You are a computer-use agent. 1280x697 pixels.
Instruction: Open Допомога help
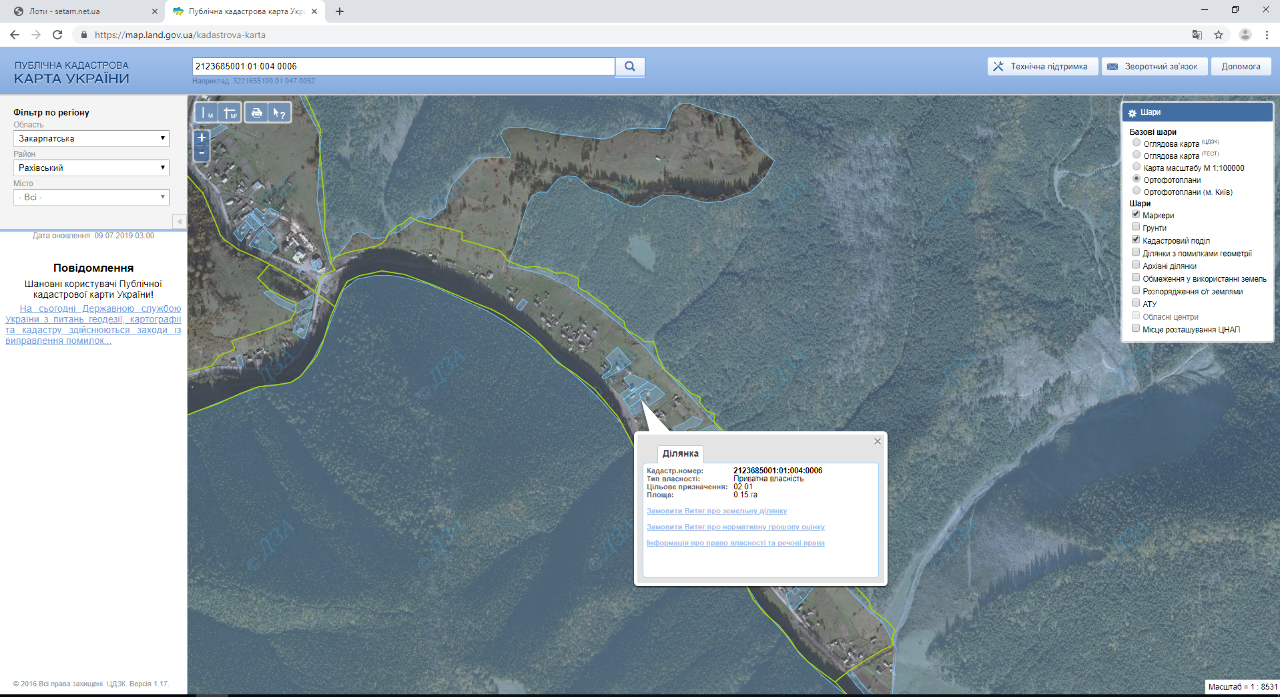1240,67
